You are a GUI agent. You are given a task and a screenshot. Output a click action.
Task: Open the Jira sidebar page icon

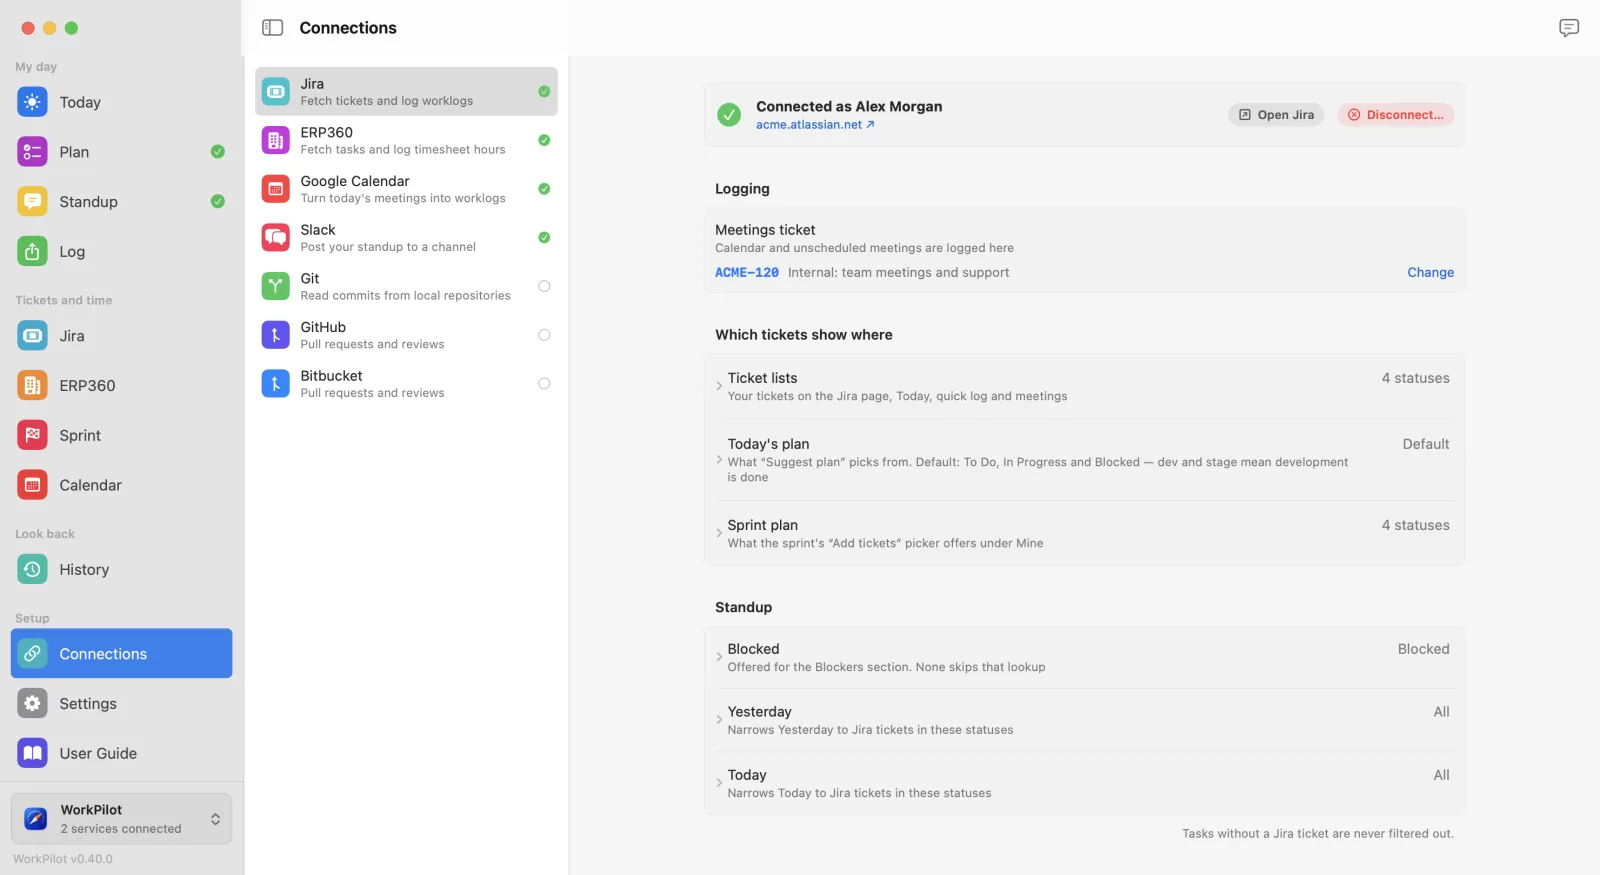tap(32, 336)
